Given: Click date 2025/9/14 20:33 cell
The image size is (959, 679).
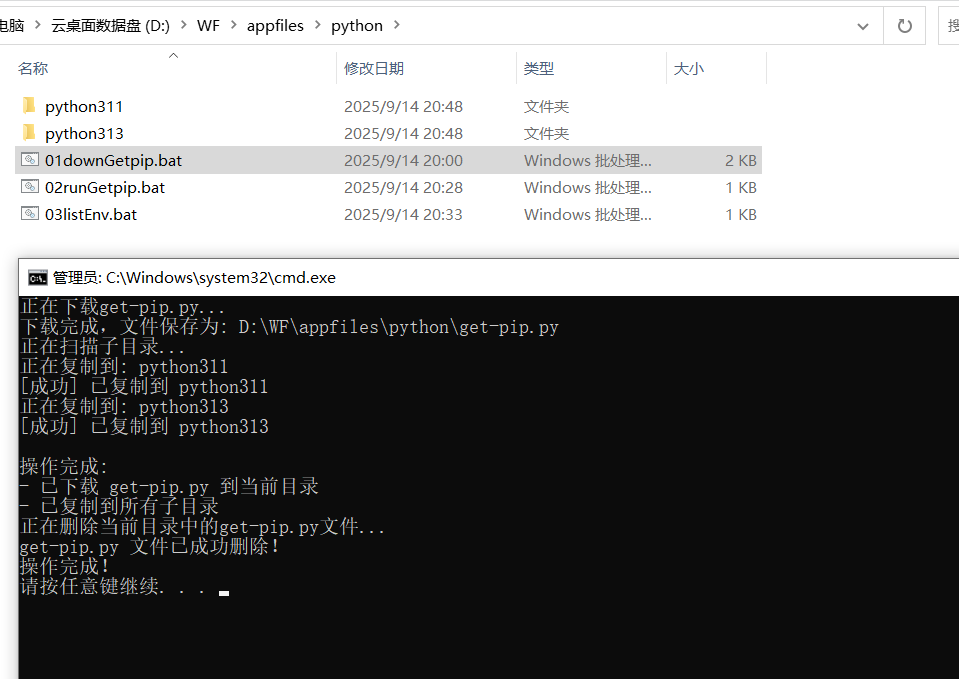Looking at the screenshot, I should [x=403, y=214].
